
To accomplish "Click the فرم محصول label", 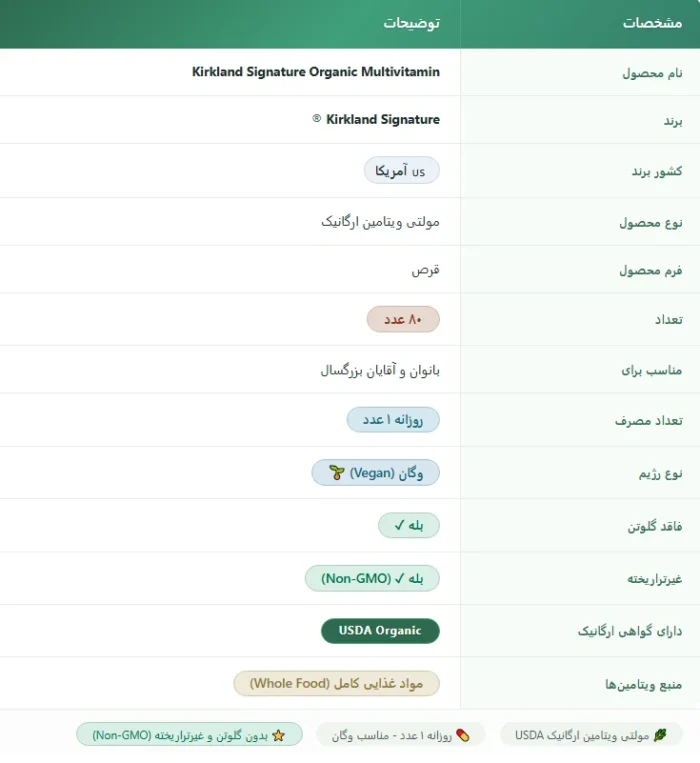I will pos(650,270).
